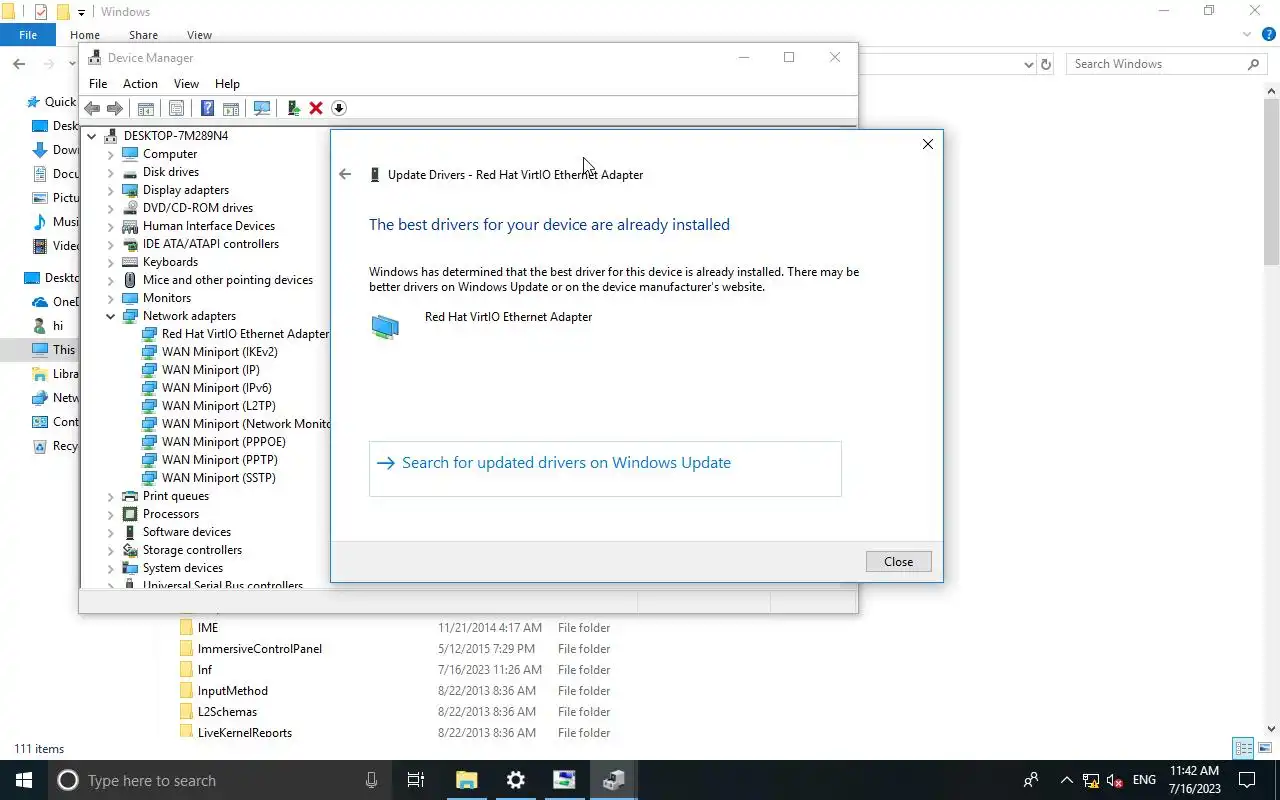Collapse the Network adapters node
Screen dimensions: 1280x800
click(x=111, y=316)
